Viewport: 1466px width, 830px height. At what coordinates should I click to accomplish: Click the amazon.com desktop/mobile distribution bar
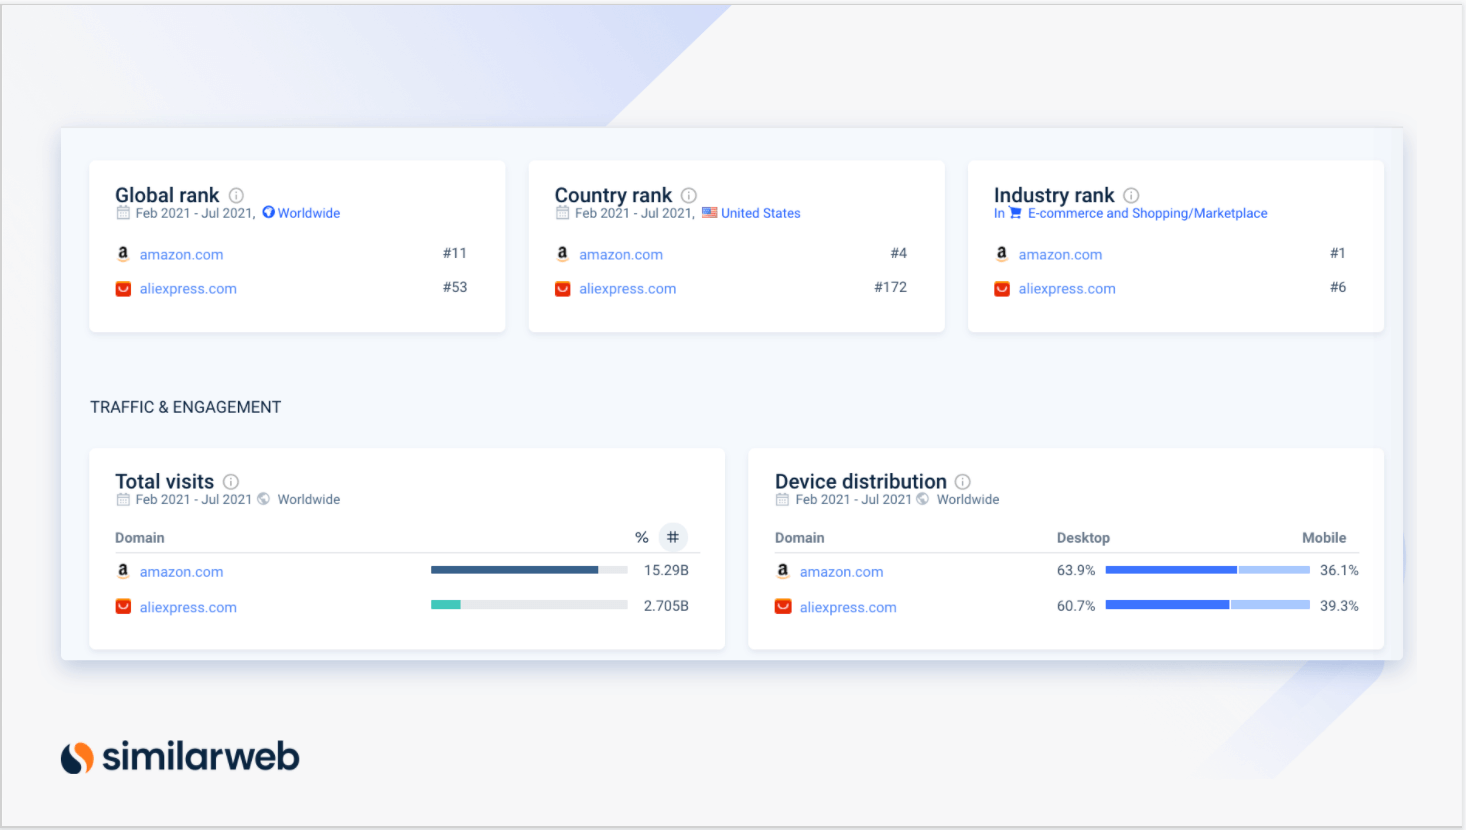click(x=1208, y=570)
